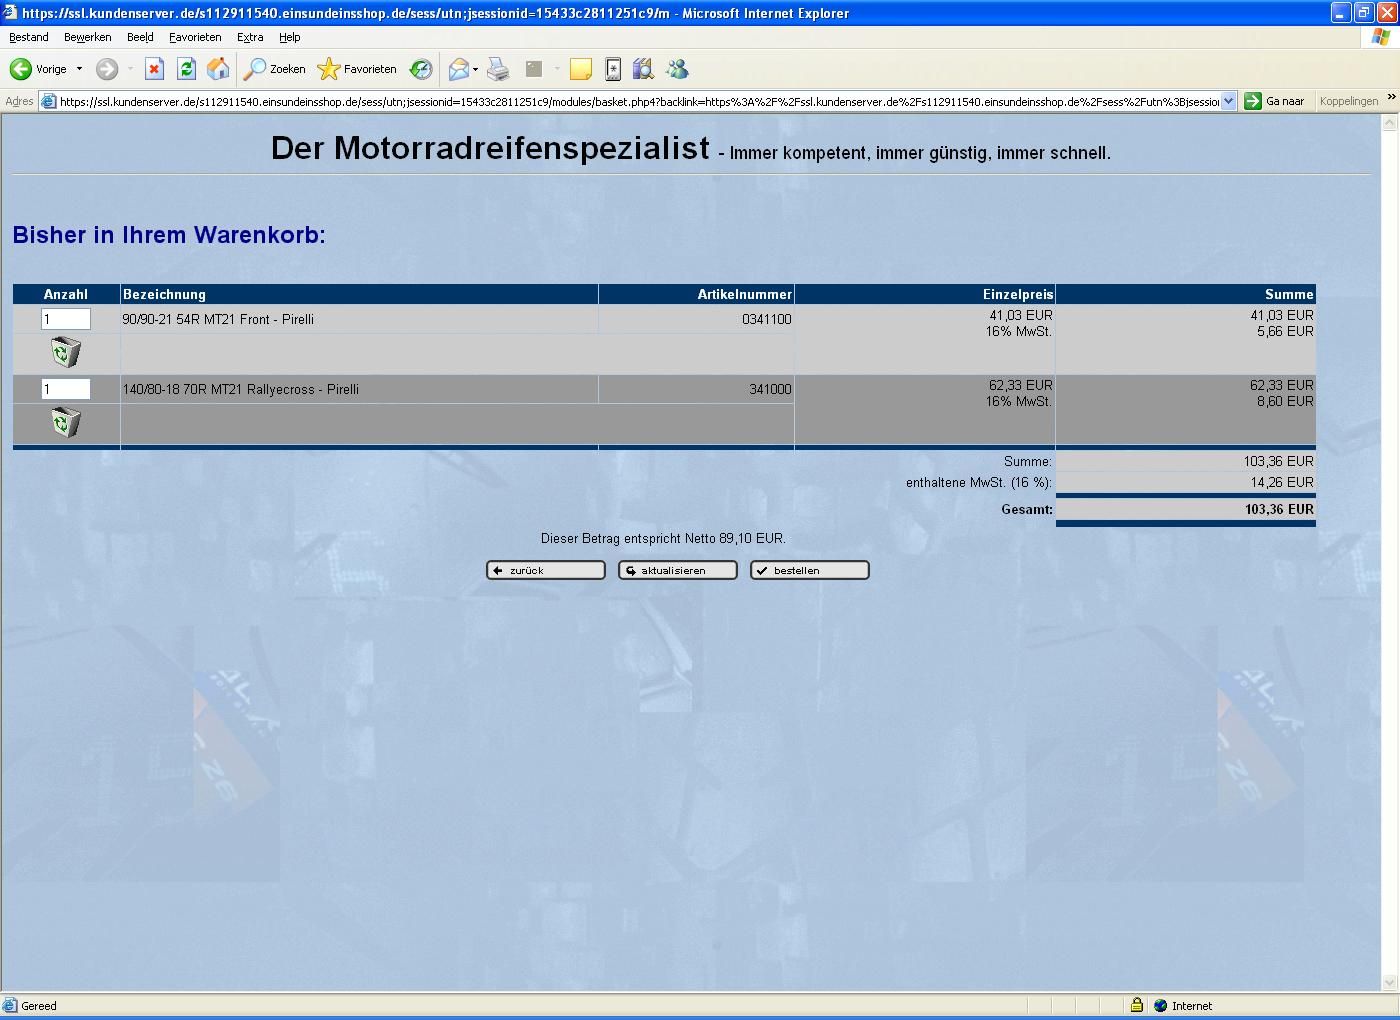Click the zurück back button
The width and height of the screenshot is (1400, 1020).
tap(545, 570)
